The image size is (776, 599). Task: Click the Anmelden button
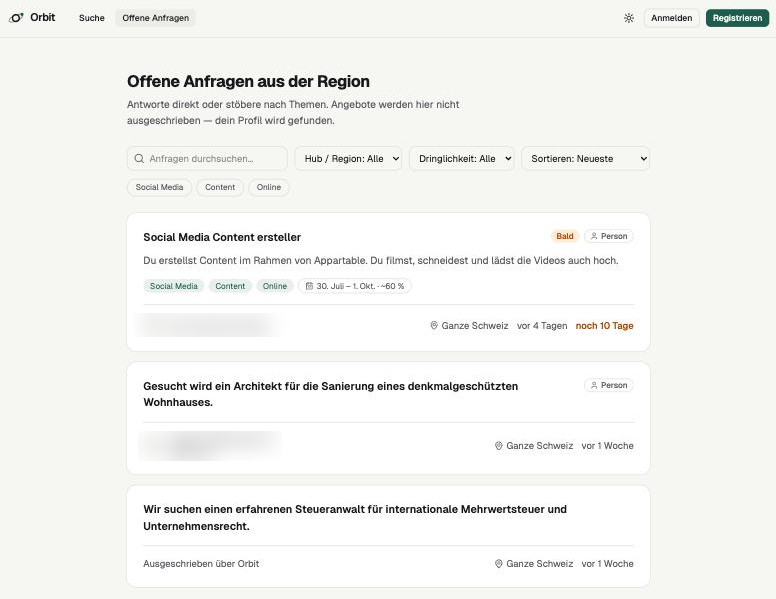(x=672, y=18)
